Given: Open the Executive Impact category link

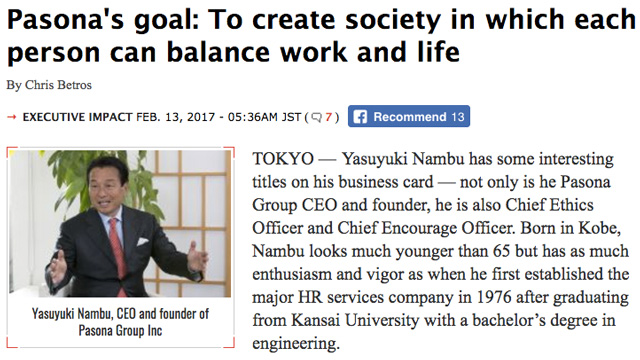Looking at the screenshot, I should 77,117.
